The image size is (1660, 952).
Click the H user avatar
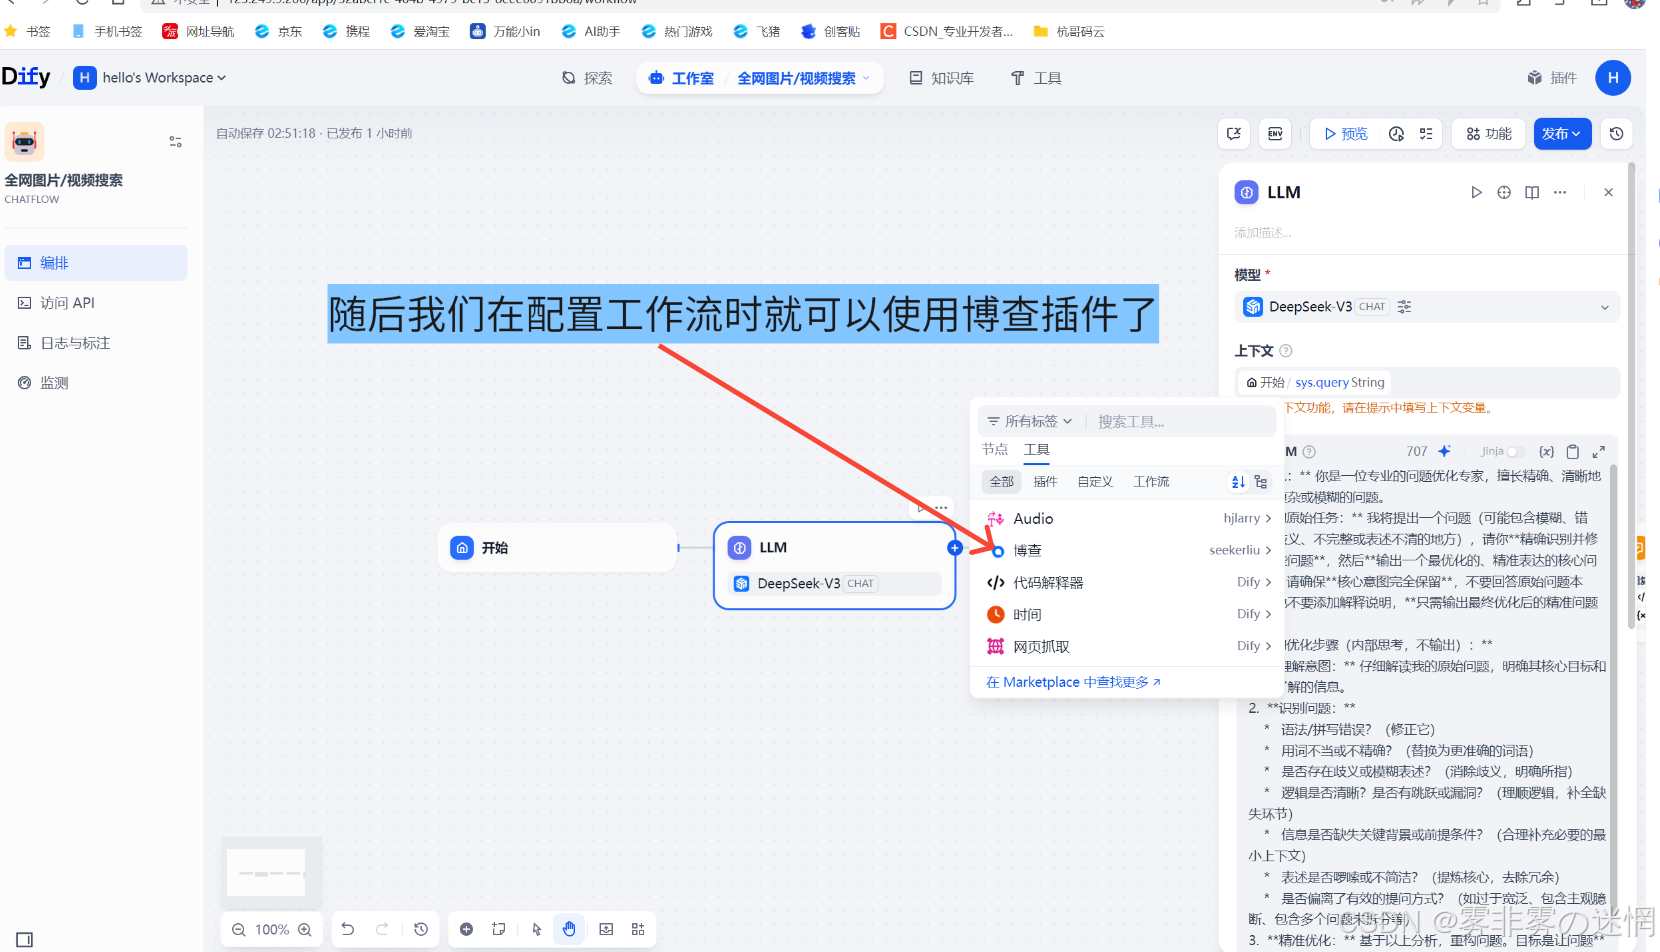pos(1613,78)
